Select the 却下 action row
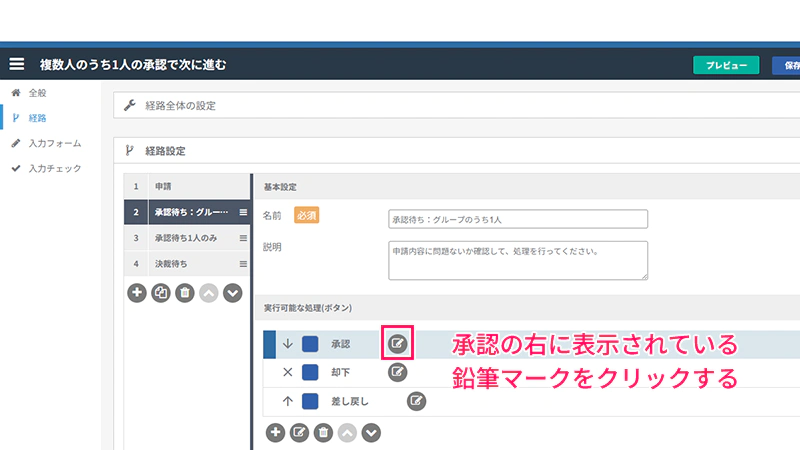This screenshot has width=800, height=450. (x=531, y=372)
